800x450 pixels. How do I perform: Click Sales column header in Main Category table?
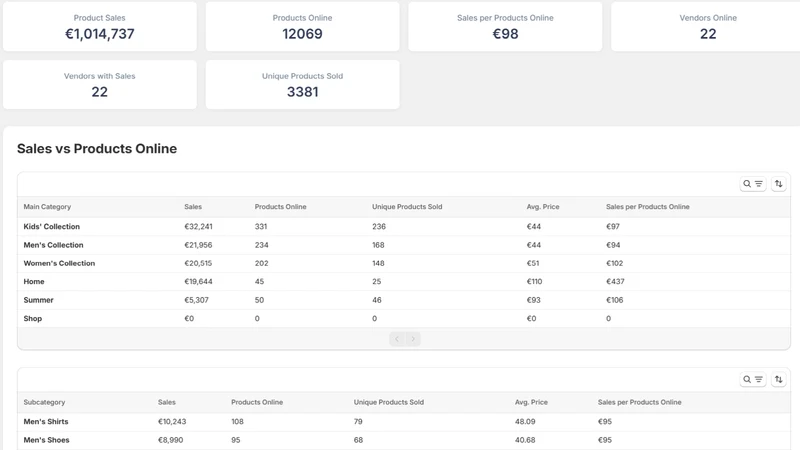pos(193,207)
